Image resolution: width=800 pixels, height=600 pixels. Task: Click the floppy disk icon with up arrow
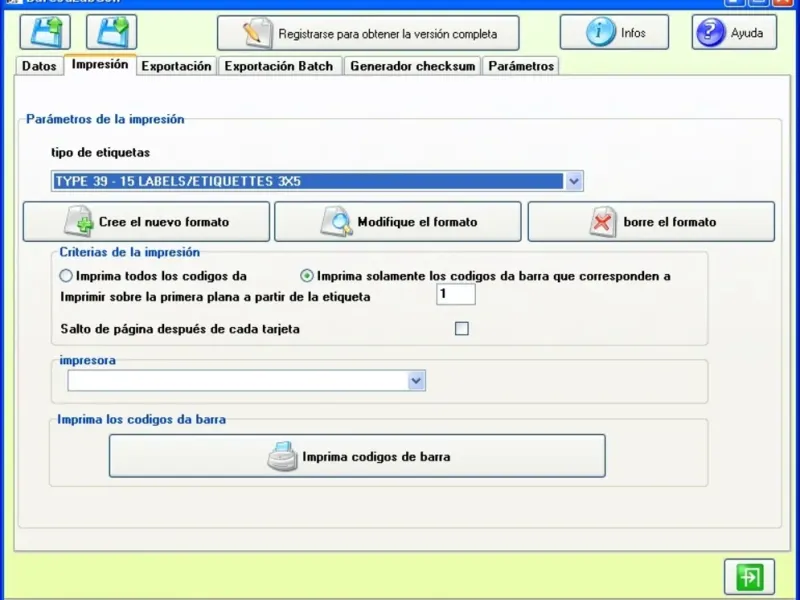[x=45, y=32]
